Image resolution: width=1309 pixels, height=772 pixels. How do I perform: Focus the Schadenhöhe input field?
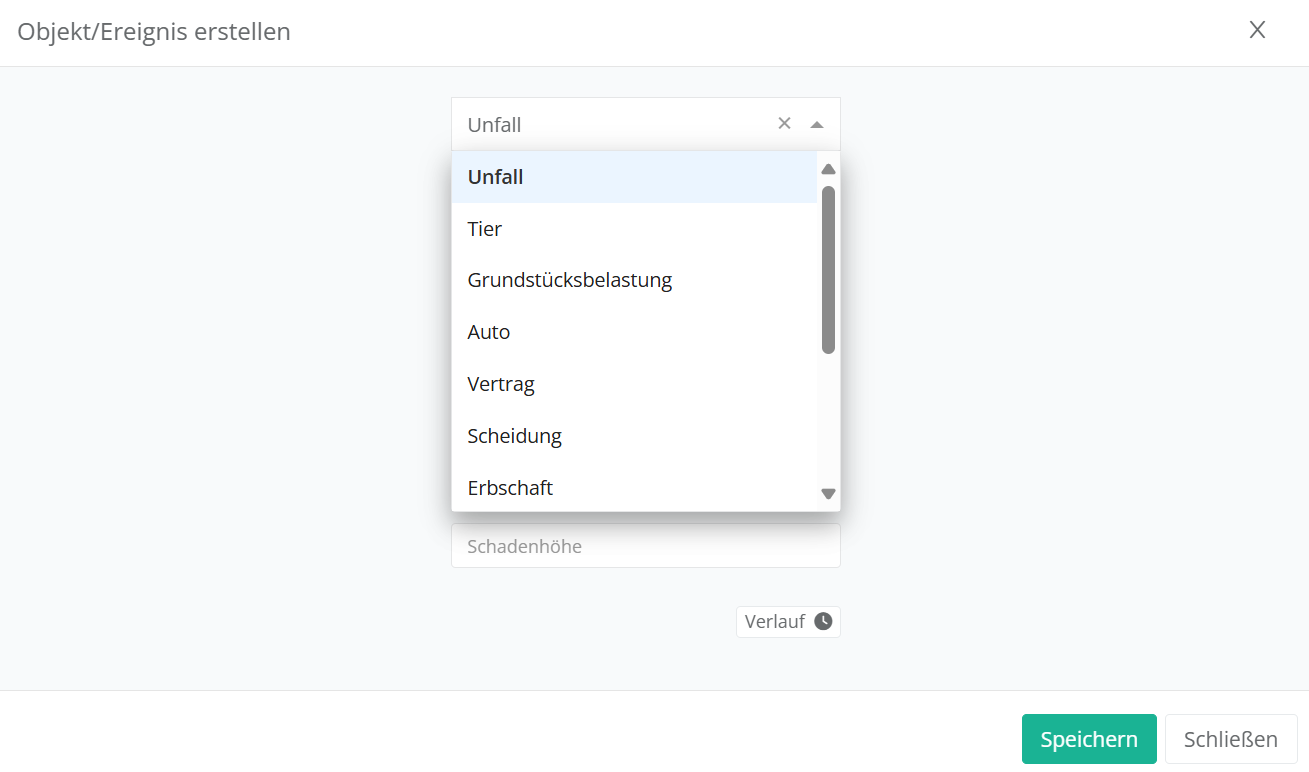click(x=645, y=546)
